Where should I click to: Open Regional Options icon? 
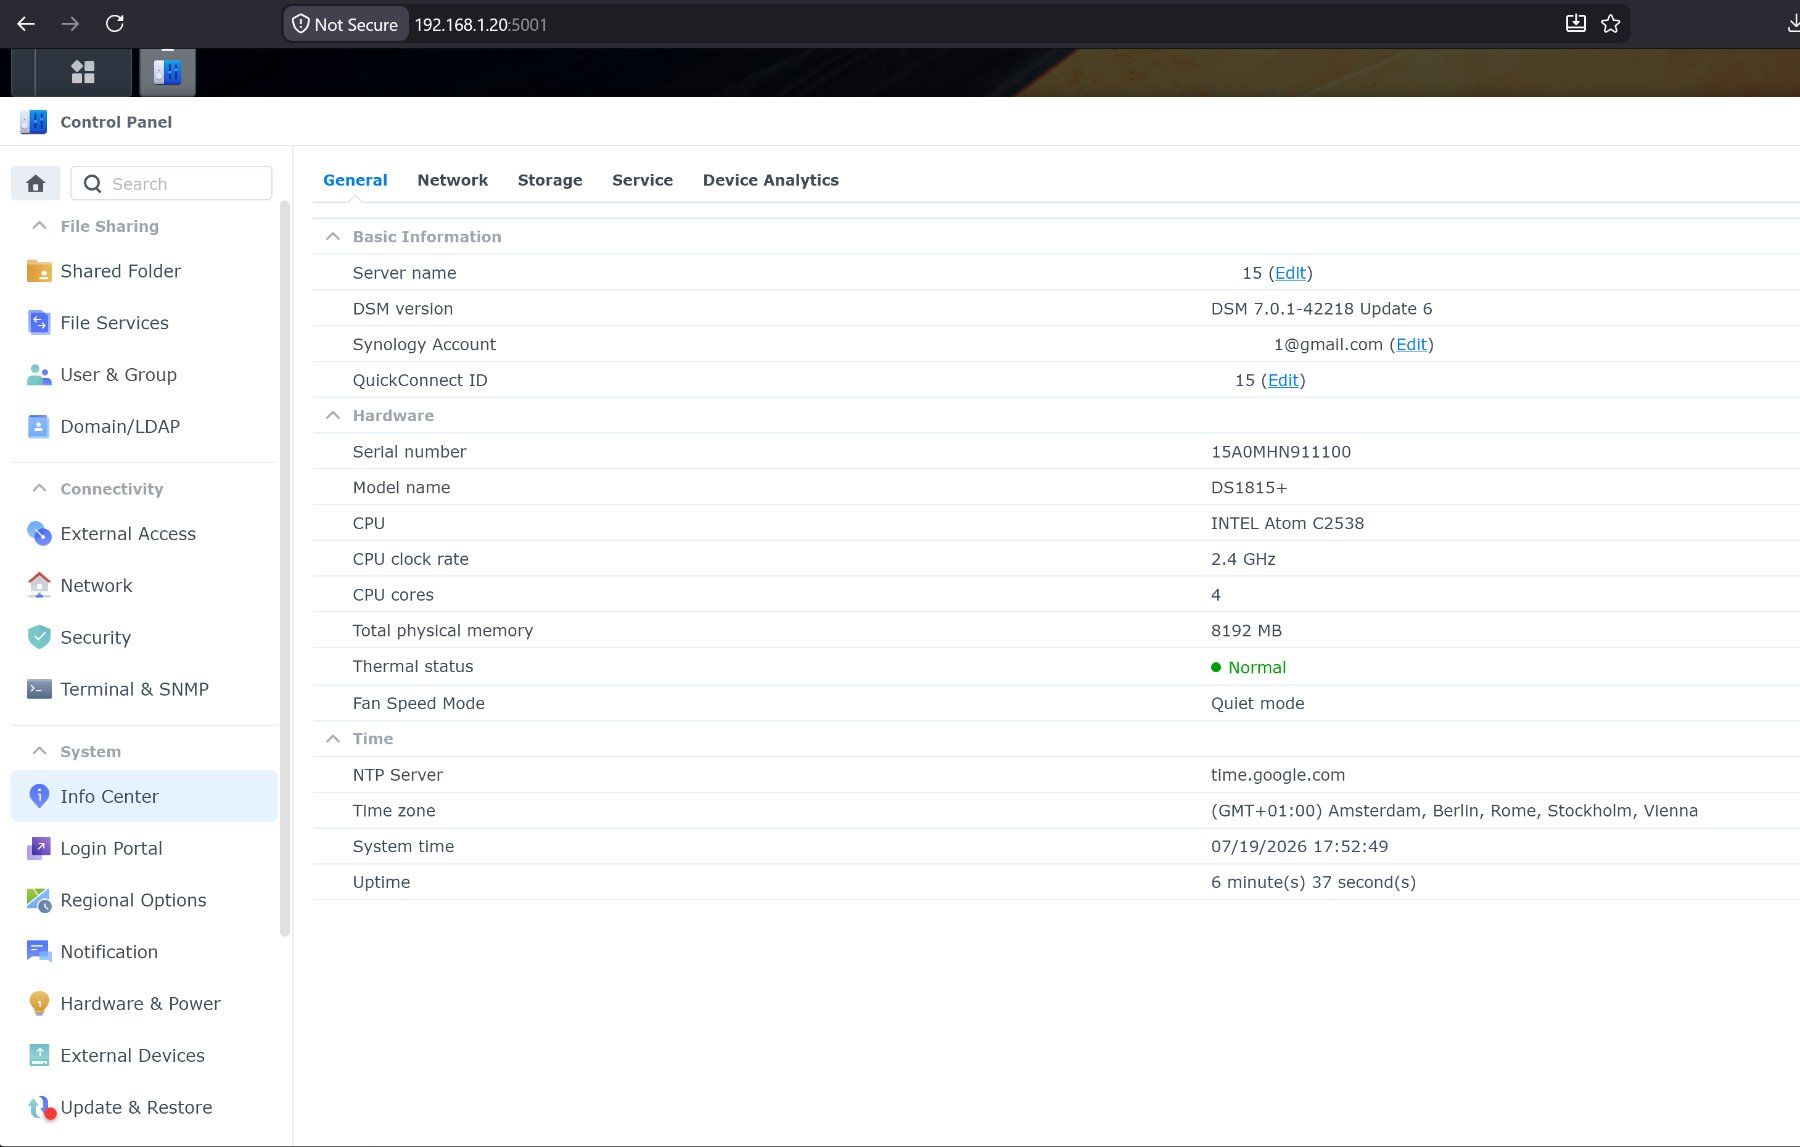(x=39, y=900)
